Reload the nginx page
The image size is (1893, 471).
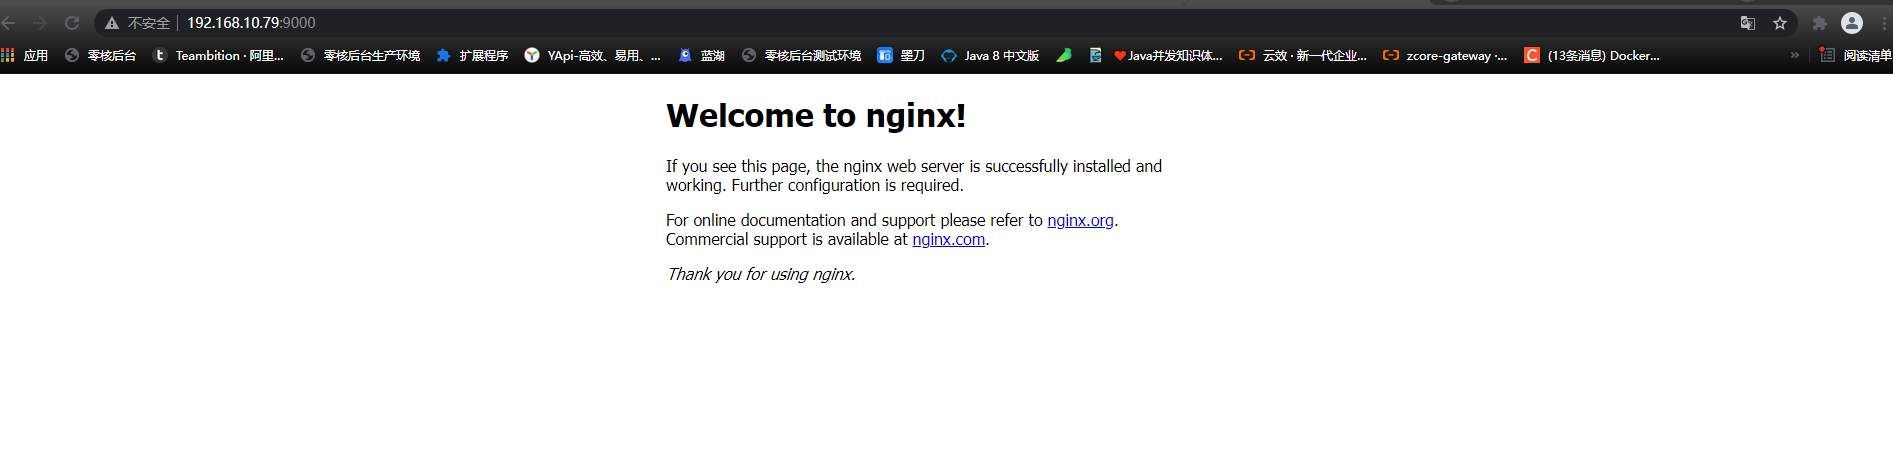coord(72,22)
